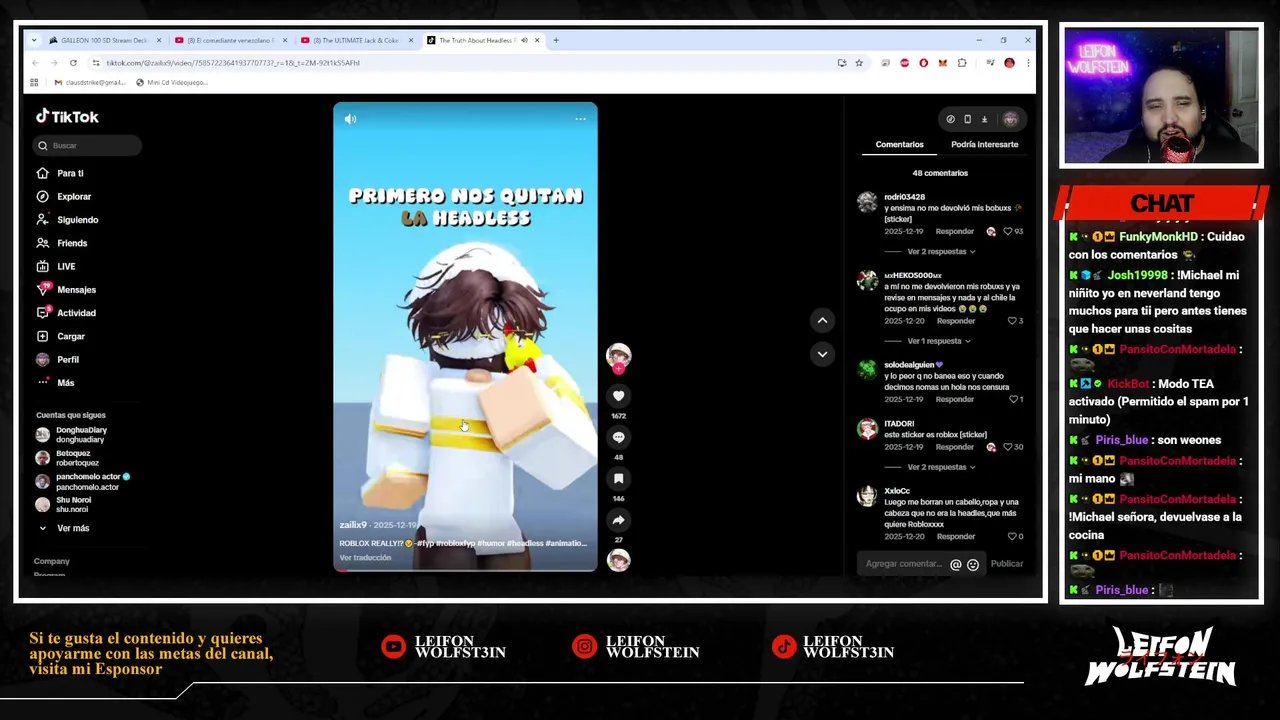The height and width of the screenshot is (720, 1280).
Task: Click the Agregar comentario field
Action: (904, 565)
